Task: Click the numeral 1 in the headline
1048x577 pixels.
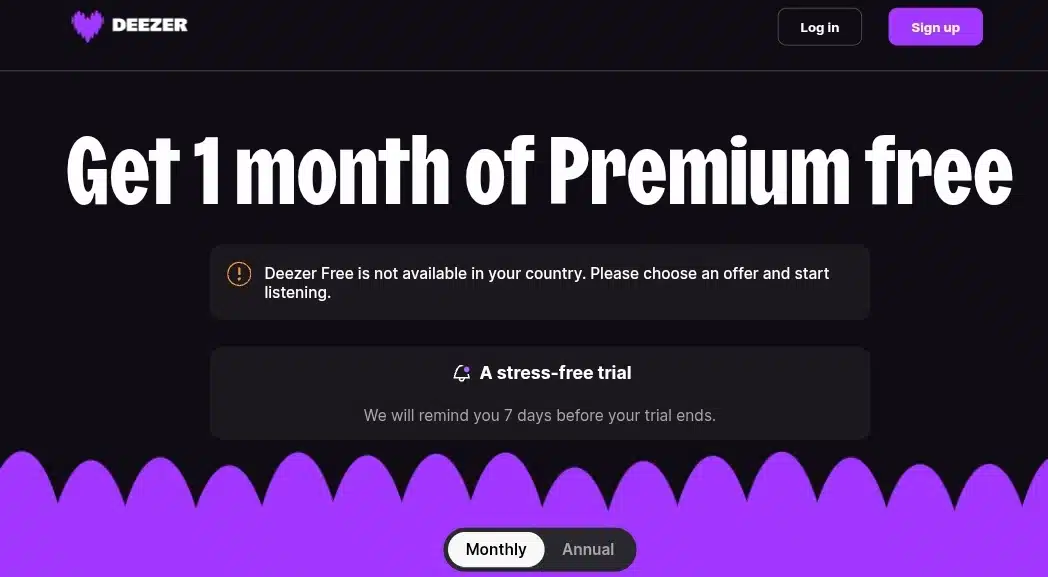Action: point(207,170)
